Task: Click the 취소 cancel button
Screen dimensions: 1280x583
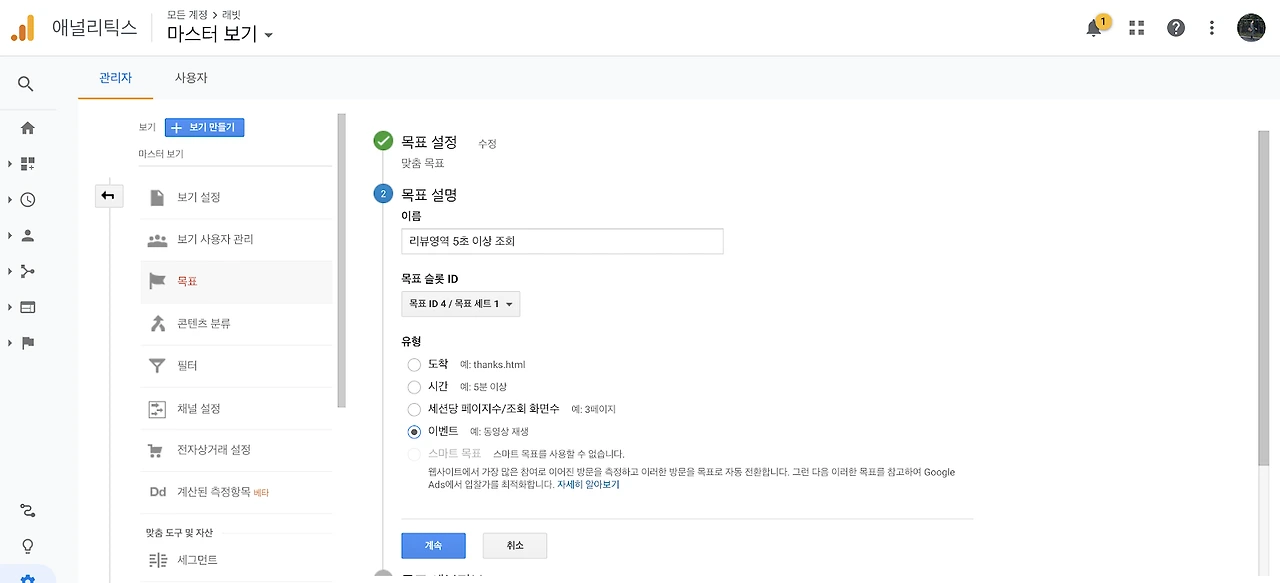Action: tap(515, 545)
